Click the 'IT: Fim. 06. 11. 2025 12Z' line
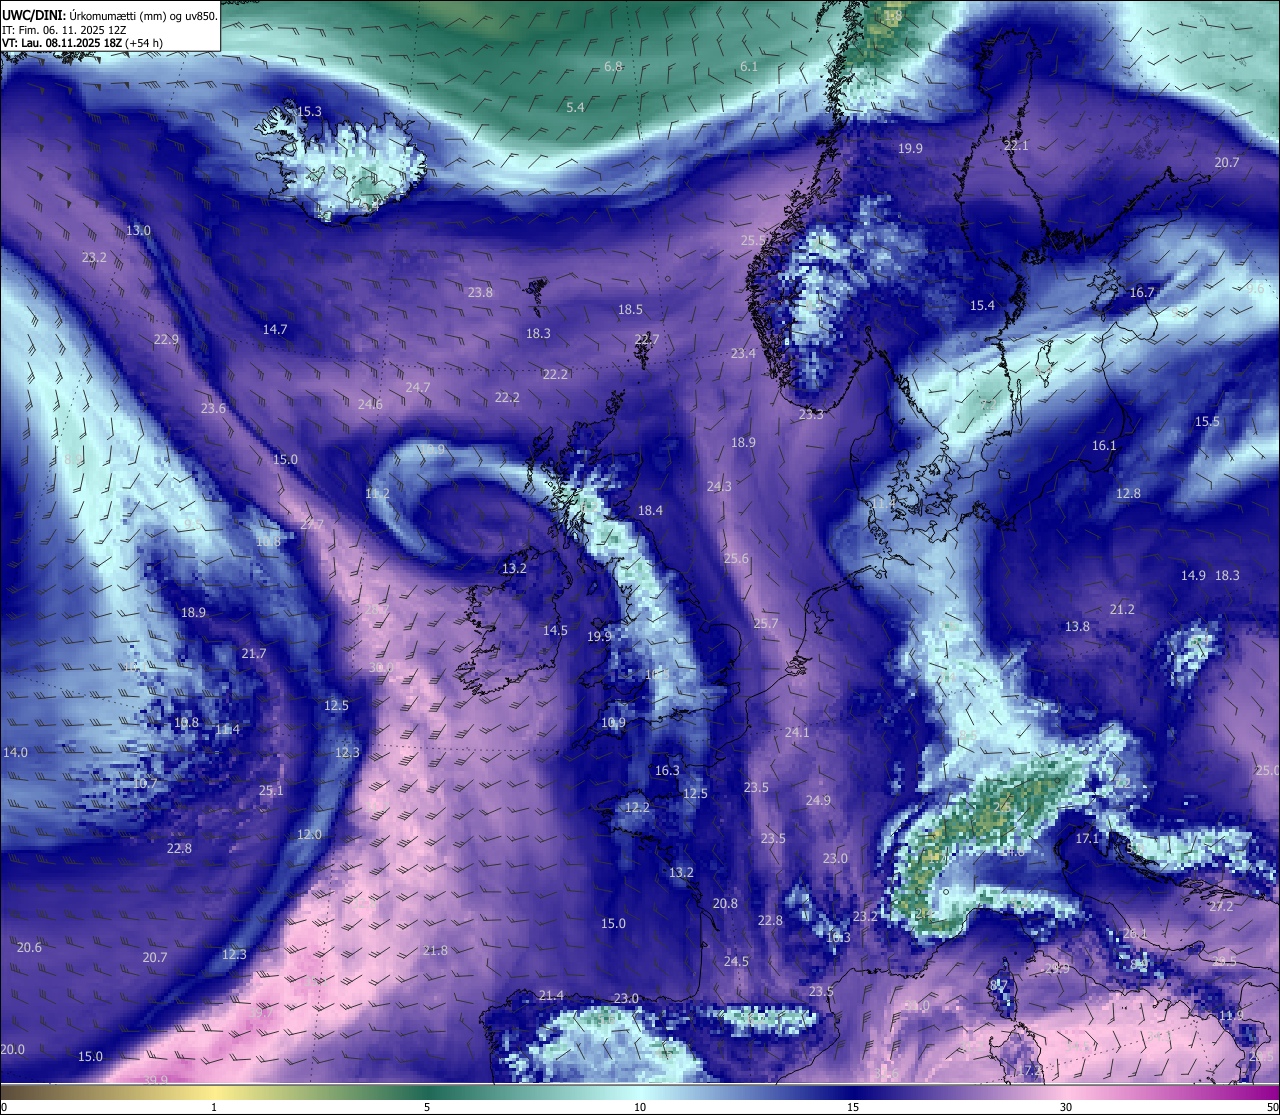 tap(64, 30)
